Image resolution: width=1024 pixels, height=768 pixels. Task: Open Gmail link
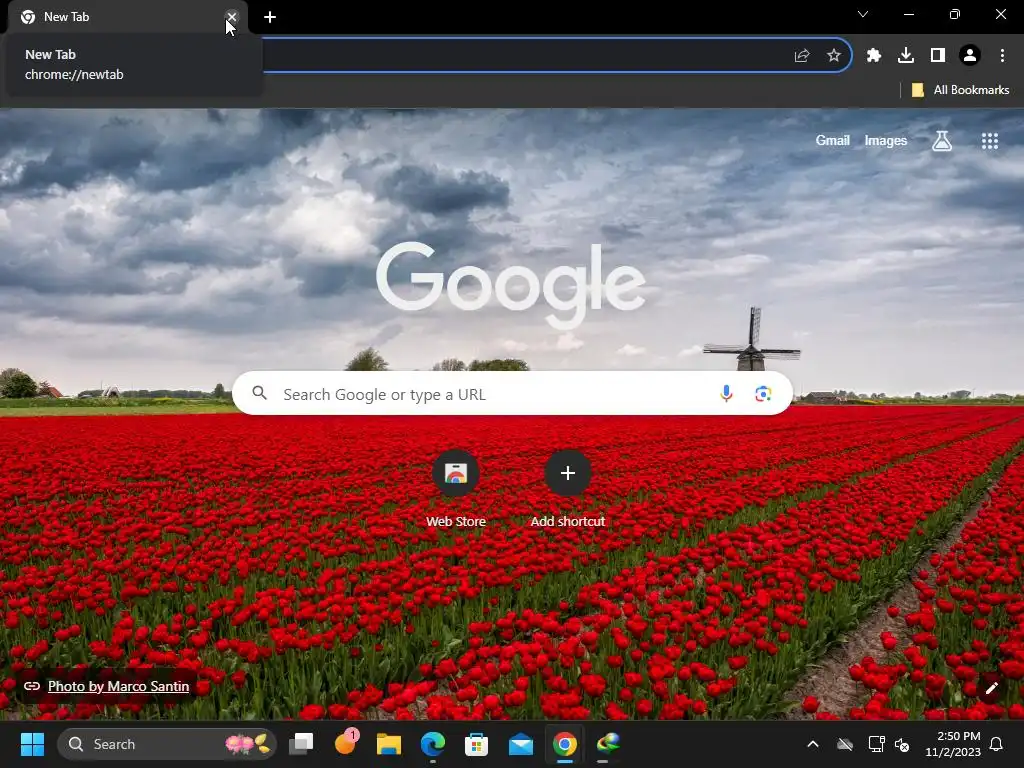[833, 140]
